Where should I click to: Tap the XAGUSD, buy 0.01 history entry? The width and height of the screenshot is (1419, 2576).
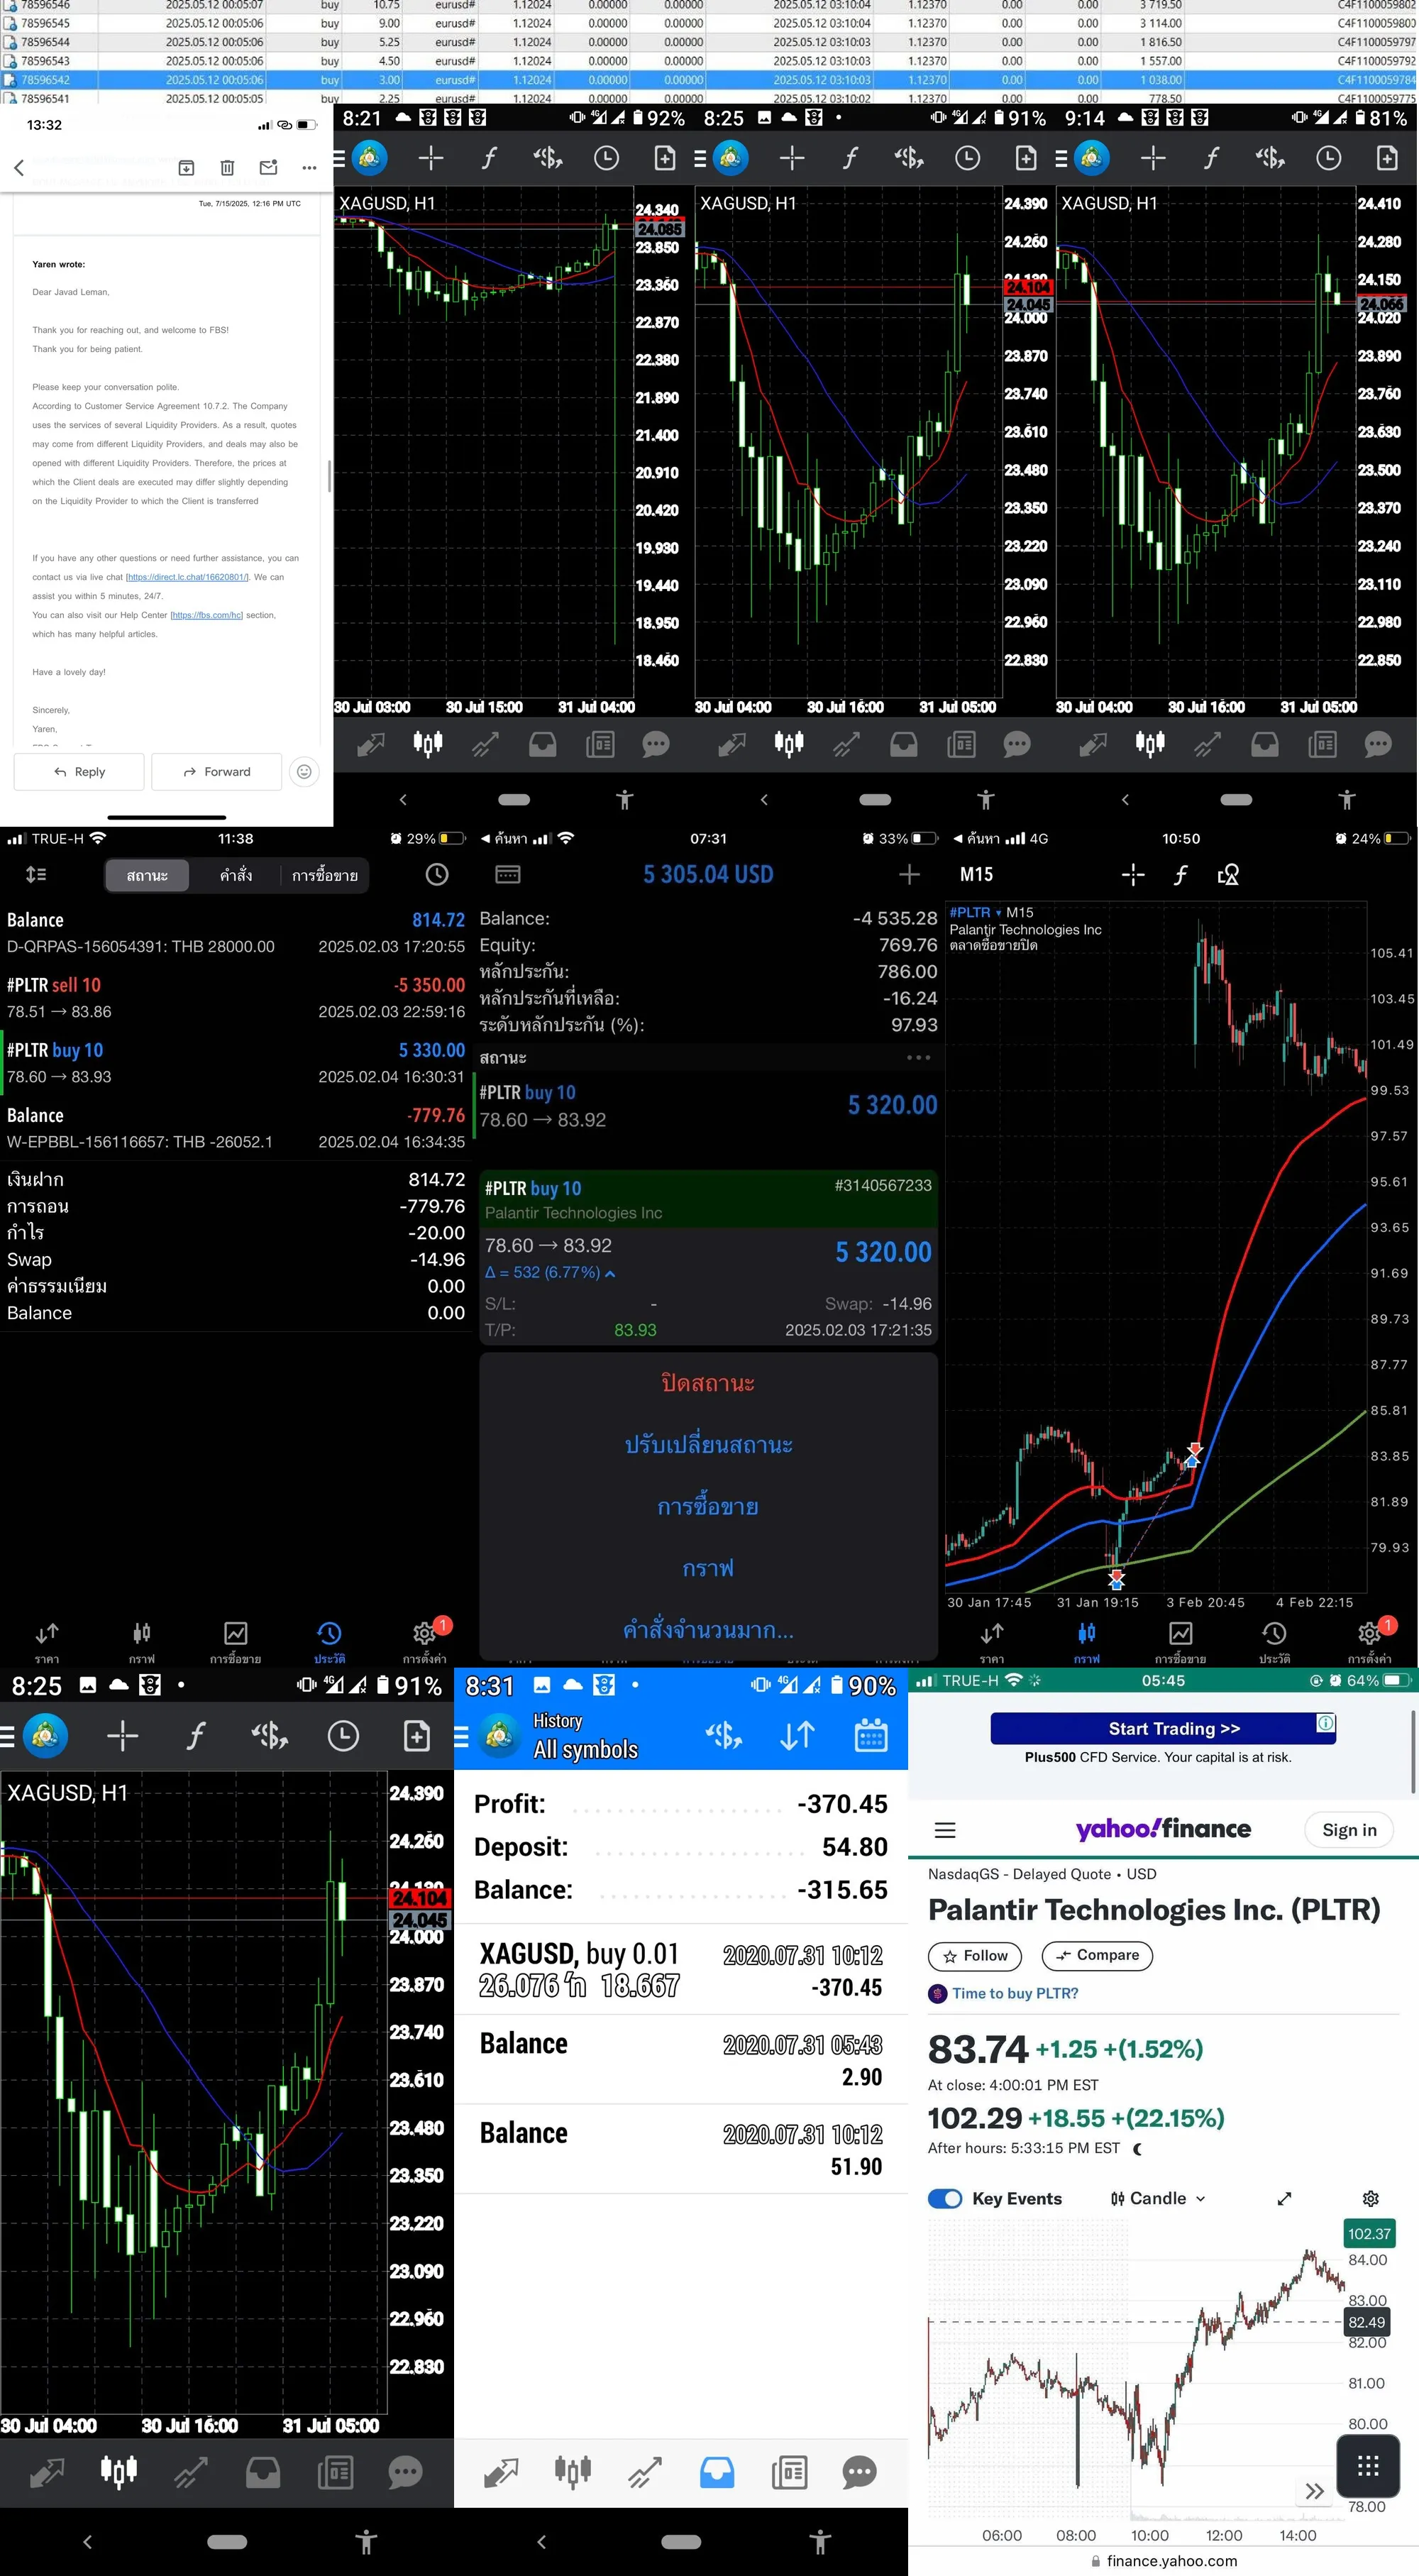tap(680, 1970)
